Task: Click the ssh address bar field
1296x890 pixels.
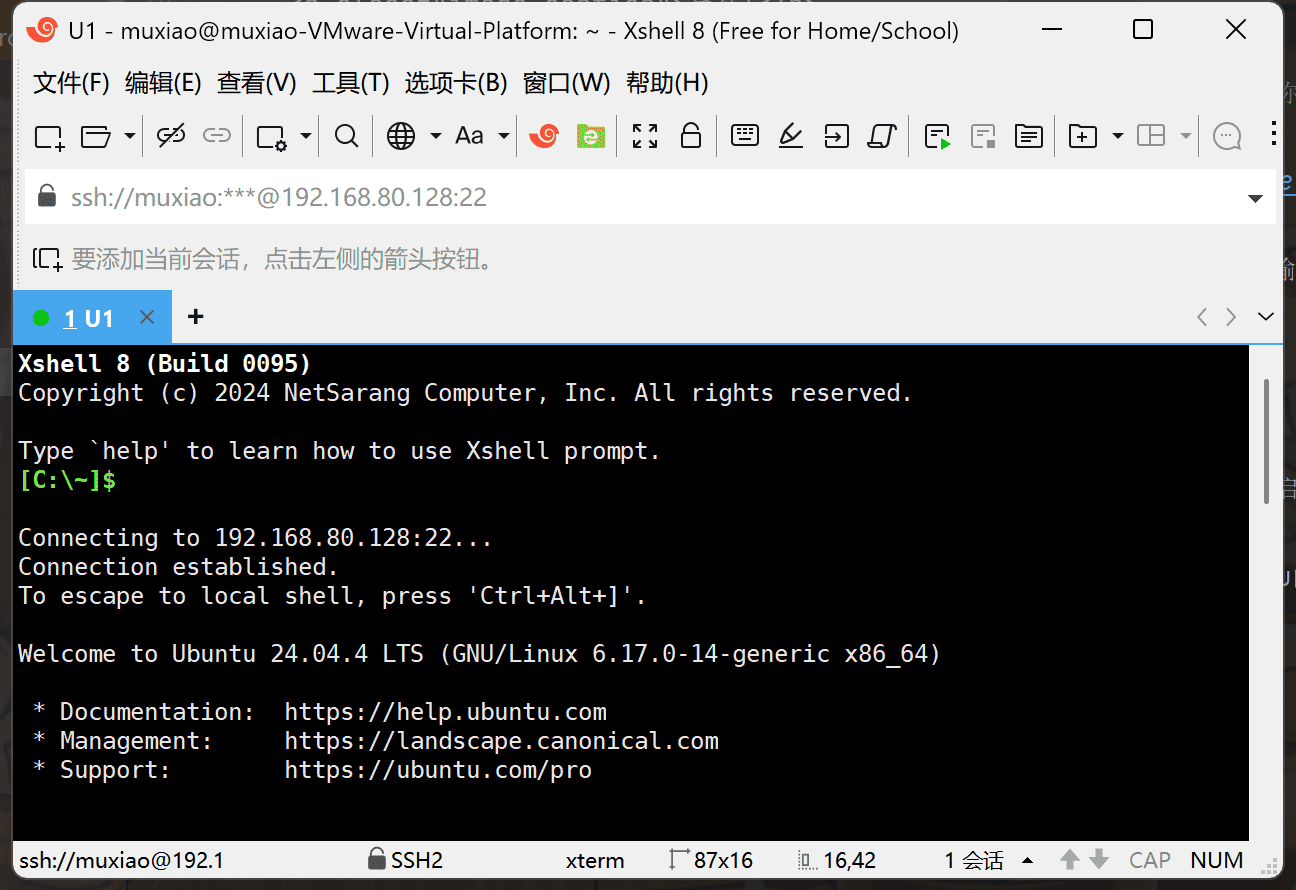Action: click(650, 197)
